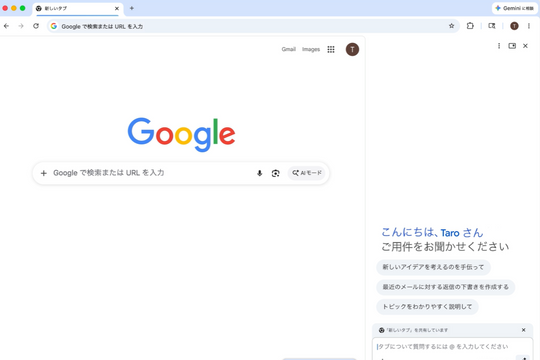The image size is (540, 360).
Task: Search by image with Lens icon
Action: 276,173
